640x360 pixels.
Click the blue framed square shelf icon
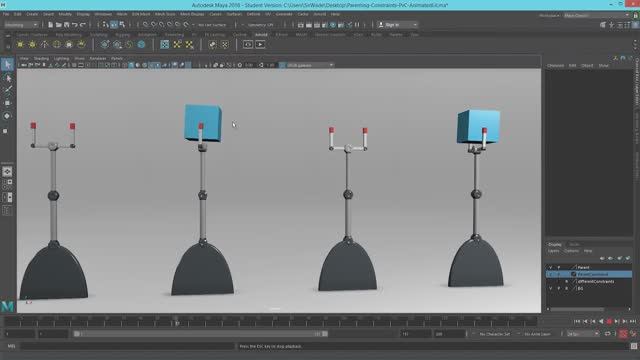coord(164,44)
